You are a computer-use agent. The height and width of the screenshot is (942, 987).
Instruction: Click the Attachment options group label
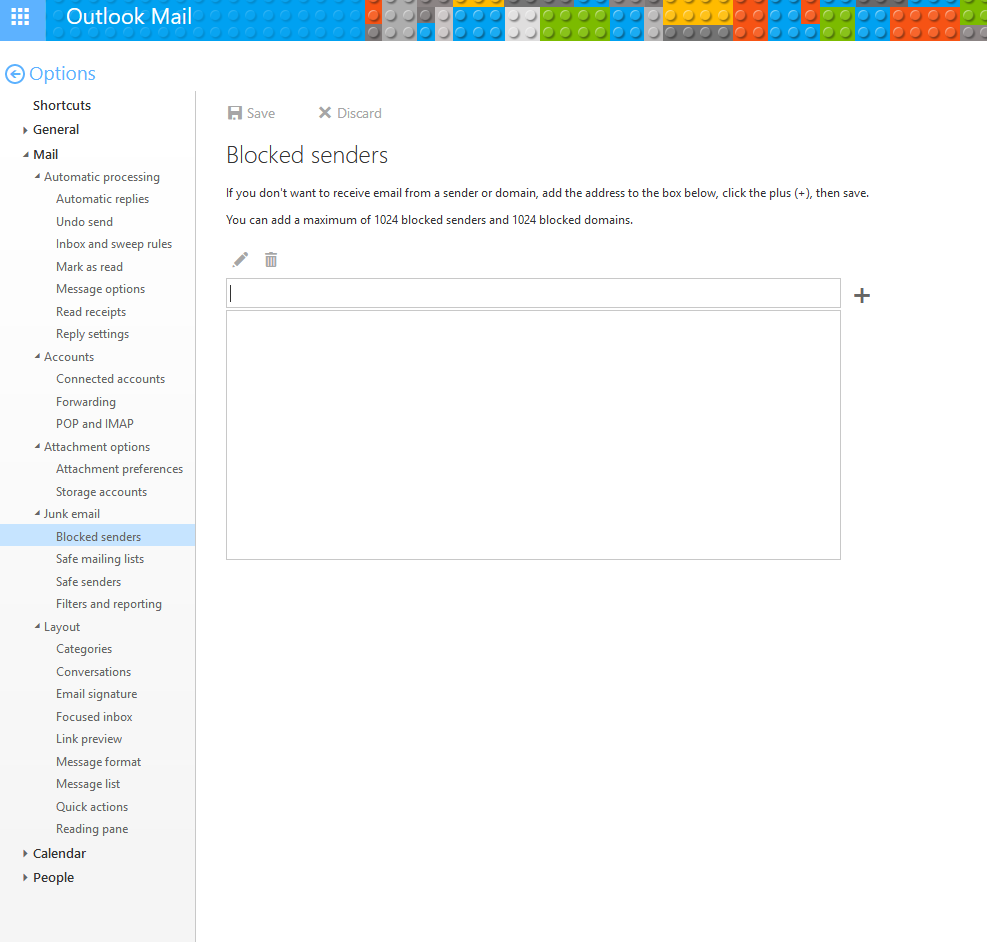pyautogui.click(x=97, y=447)
